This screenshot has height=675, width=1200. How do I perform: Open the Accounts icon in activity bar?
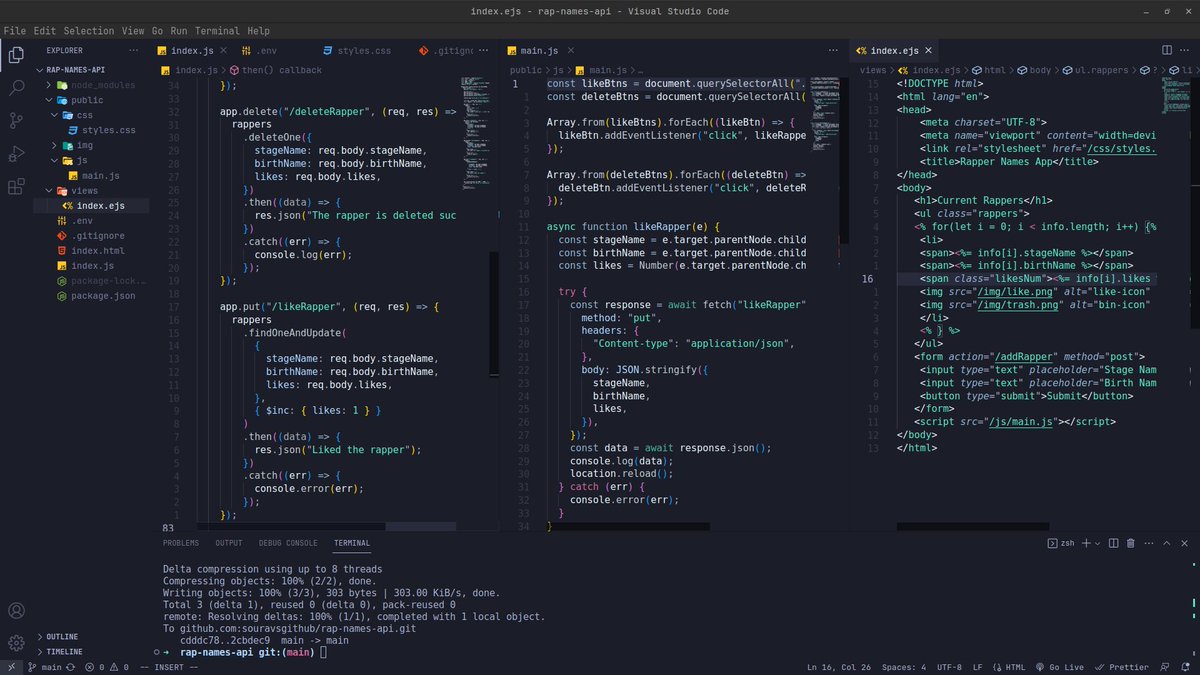[x=16, y=611]
